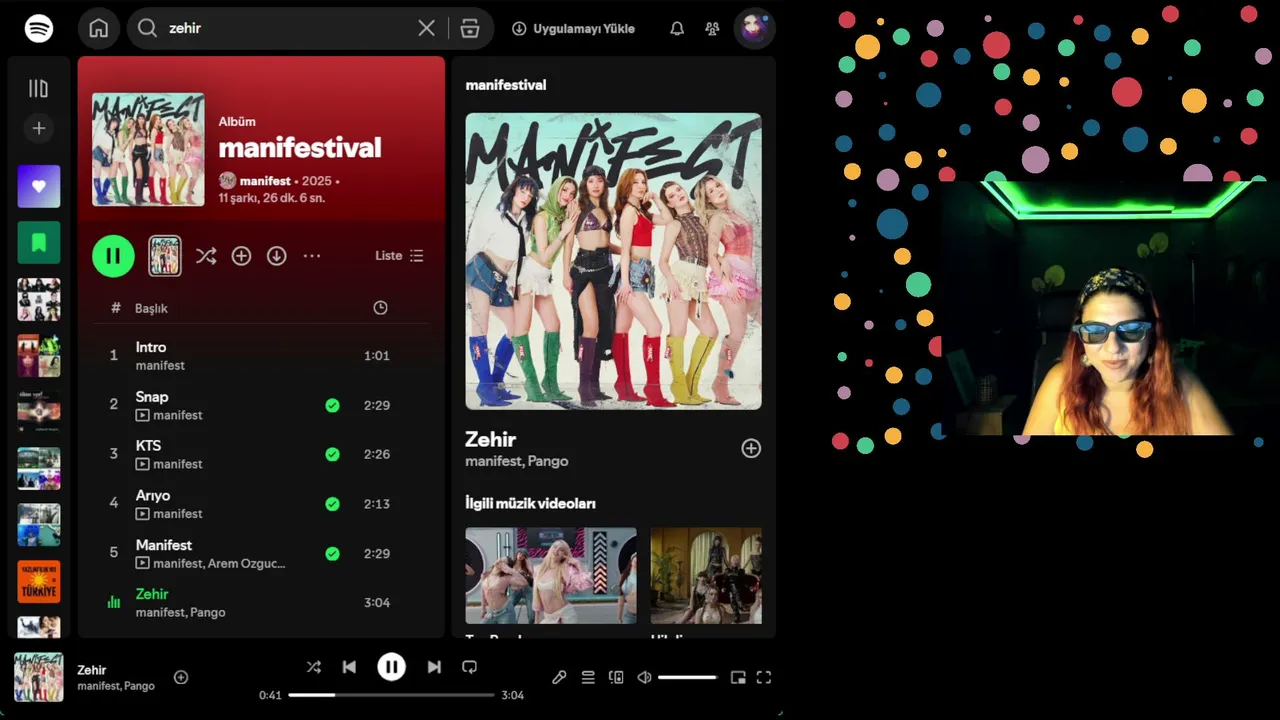Select the Intro track row
Screen dimensions: 1280x720
click(261, 356)
